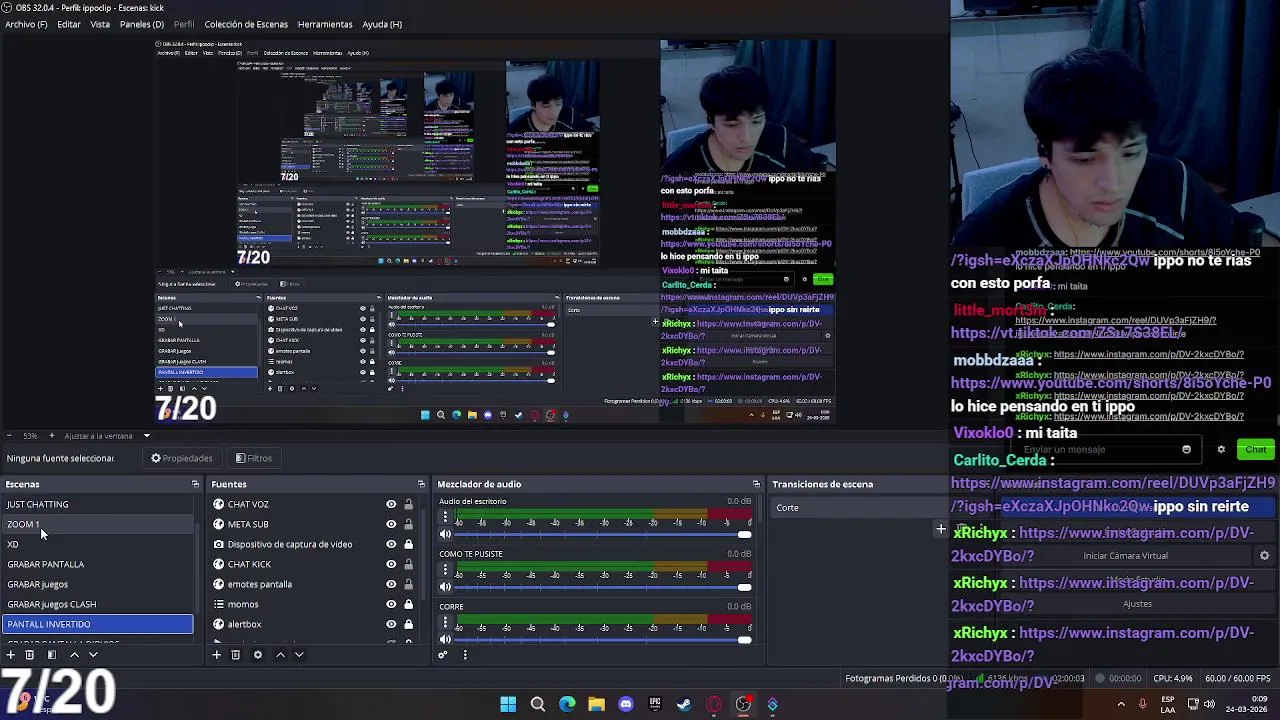Image resolution: width=1280 pixels, height=720 pixels.
Task: Open scene filters icon under the Escenas list
Action: click(x=51, y=655)
